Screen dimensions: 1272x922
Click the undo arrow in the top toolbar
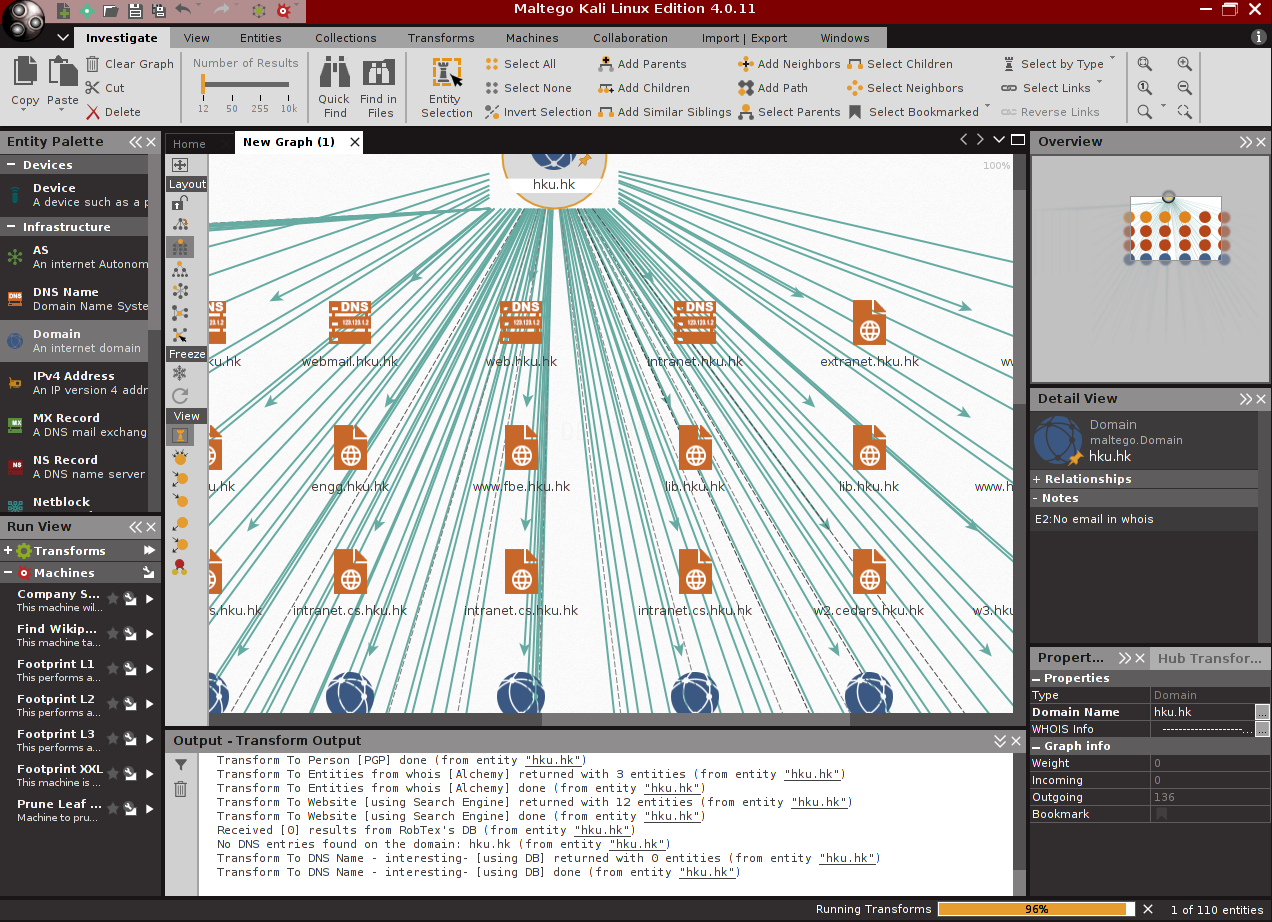(183, 10)
